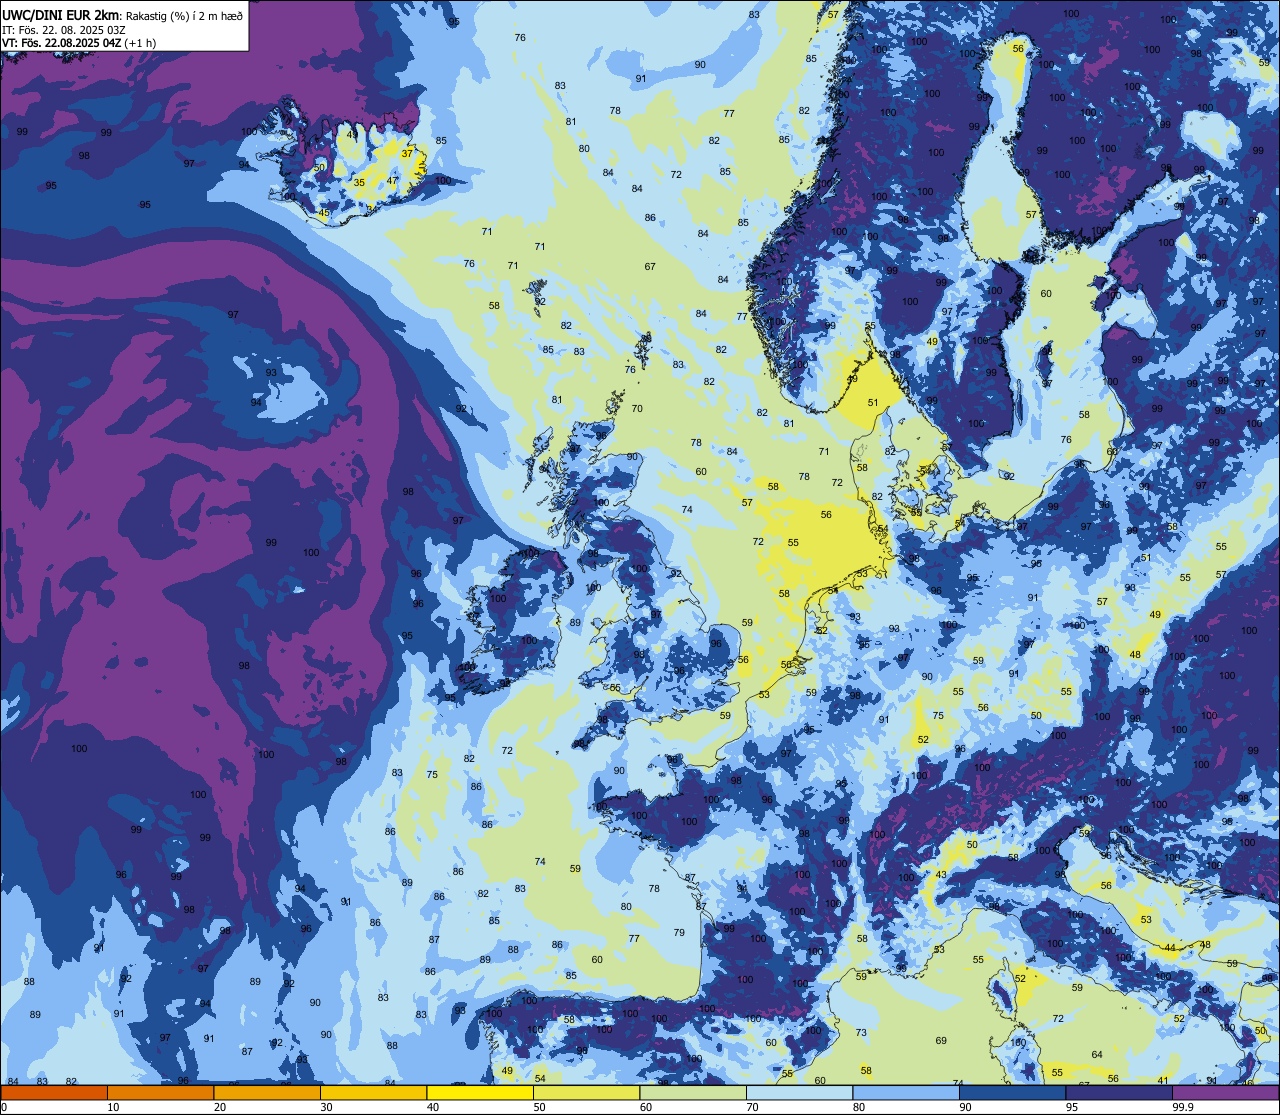Click the 0–10% dark orange legend swatch
This screenshot has height=1115, width=1280.
tap(54, 1093)
